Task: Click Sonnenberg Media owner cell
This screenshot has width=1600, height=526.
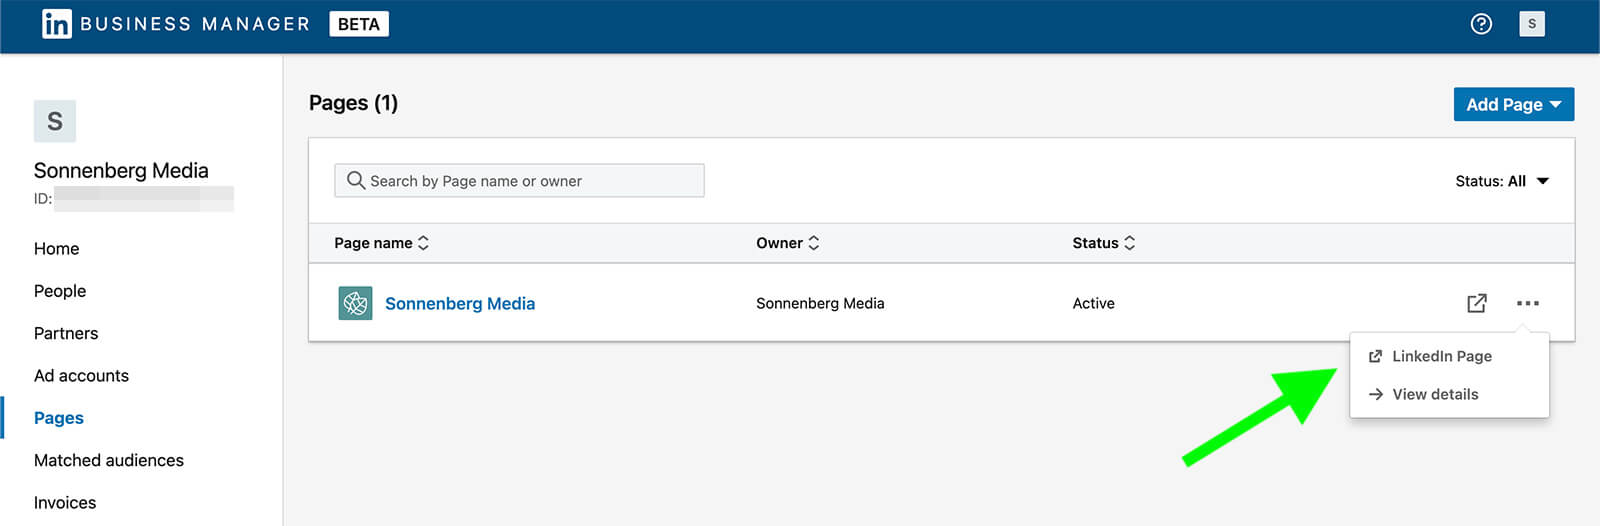Action: click(x=820, y=303)
